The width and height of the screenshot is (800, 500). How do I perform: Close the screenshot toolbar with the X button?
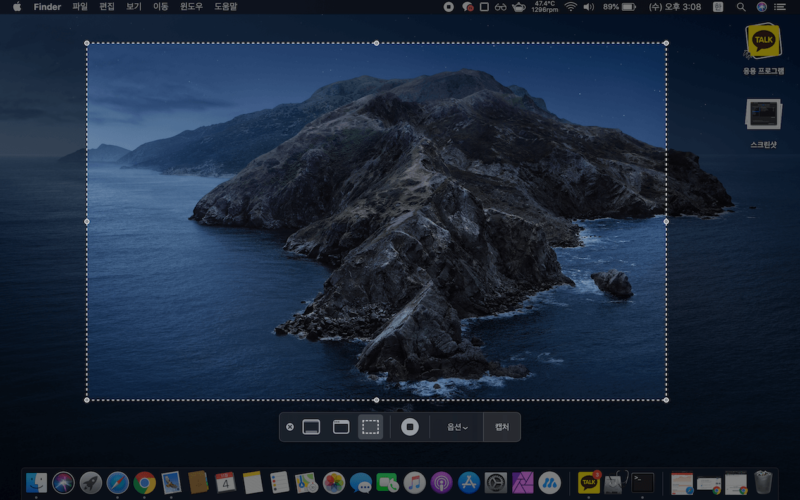point(290,427)
